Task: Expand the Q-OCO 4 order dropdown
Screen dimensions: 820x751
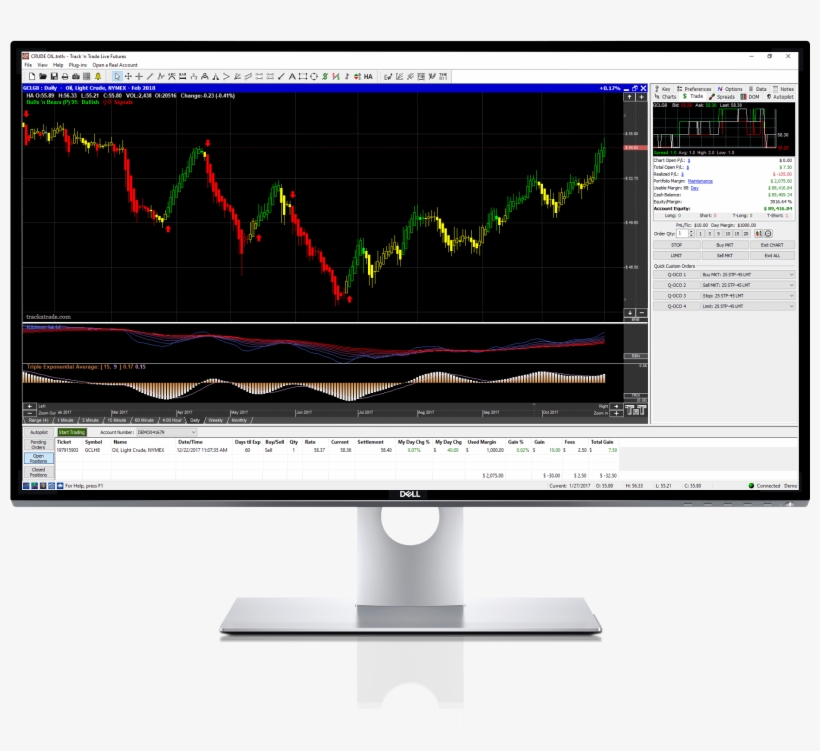Action: click(791, 306)
